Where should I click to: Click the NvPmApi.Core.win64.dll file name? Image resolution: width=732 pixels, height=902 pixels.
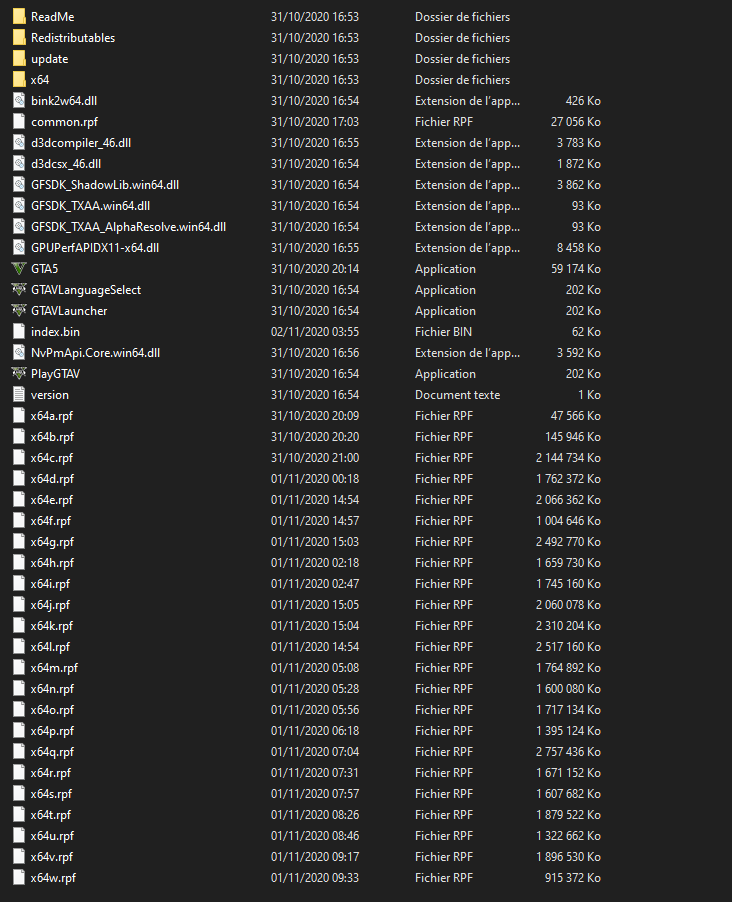(x=95, y=352)
